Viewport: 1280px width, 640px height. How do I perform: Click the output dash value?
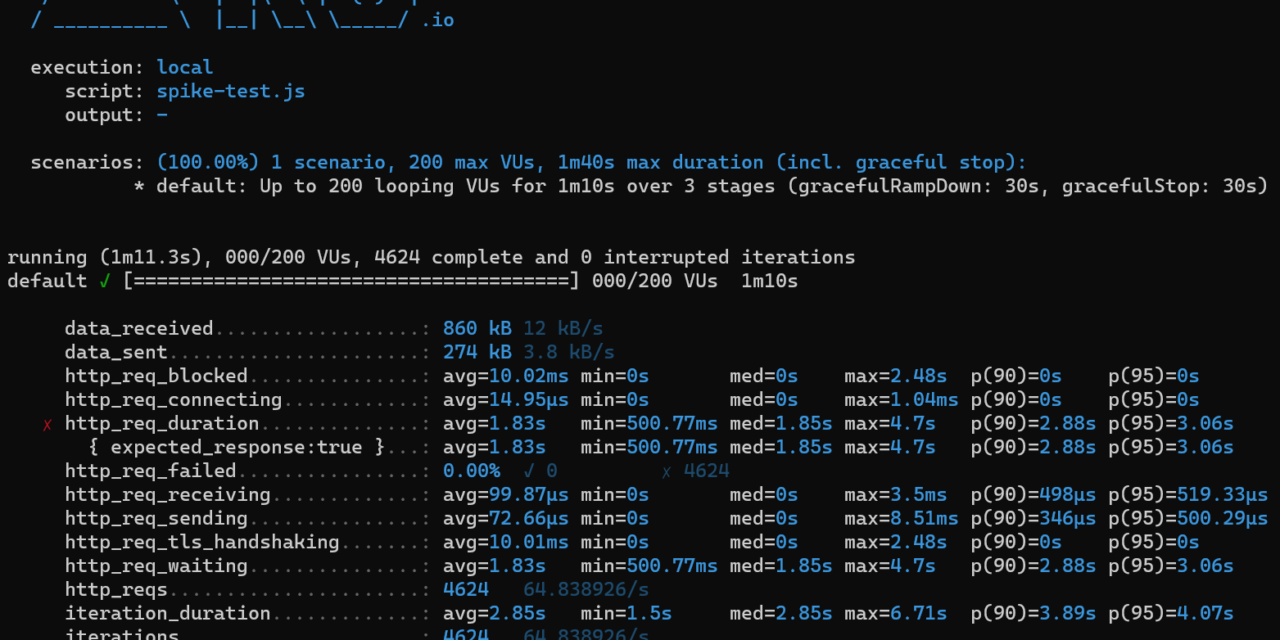(162, 115)
